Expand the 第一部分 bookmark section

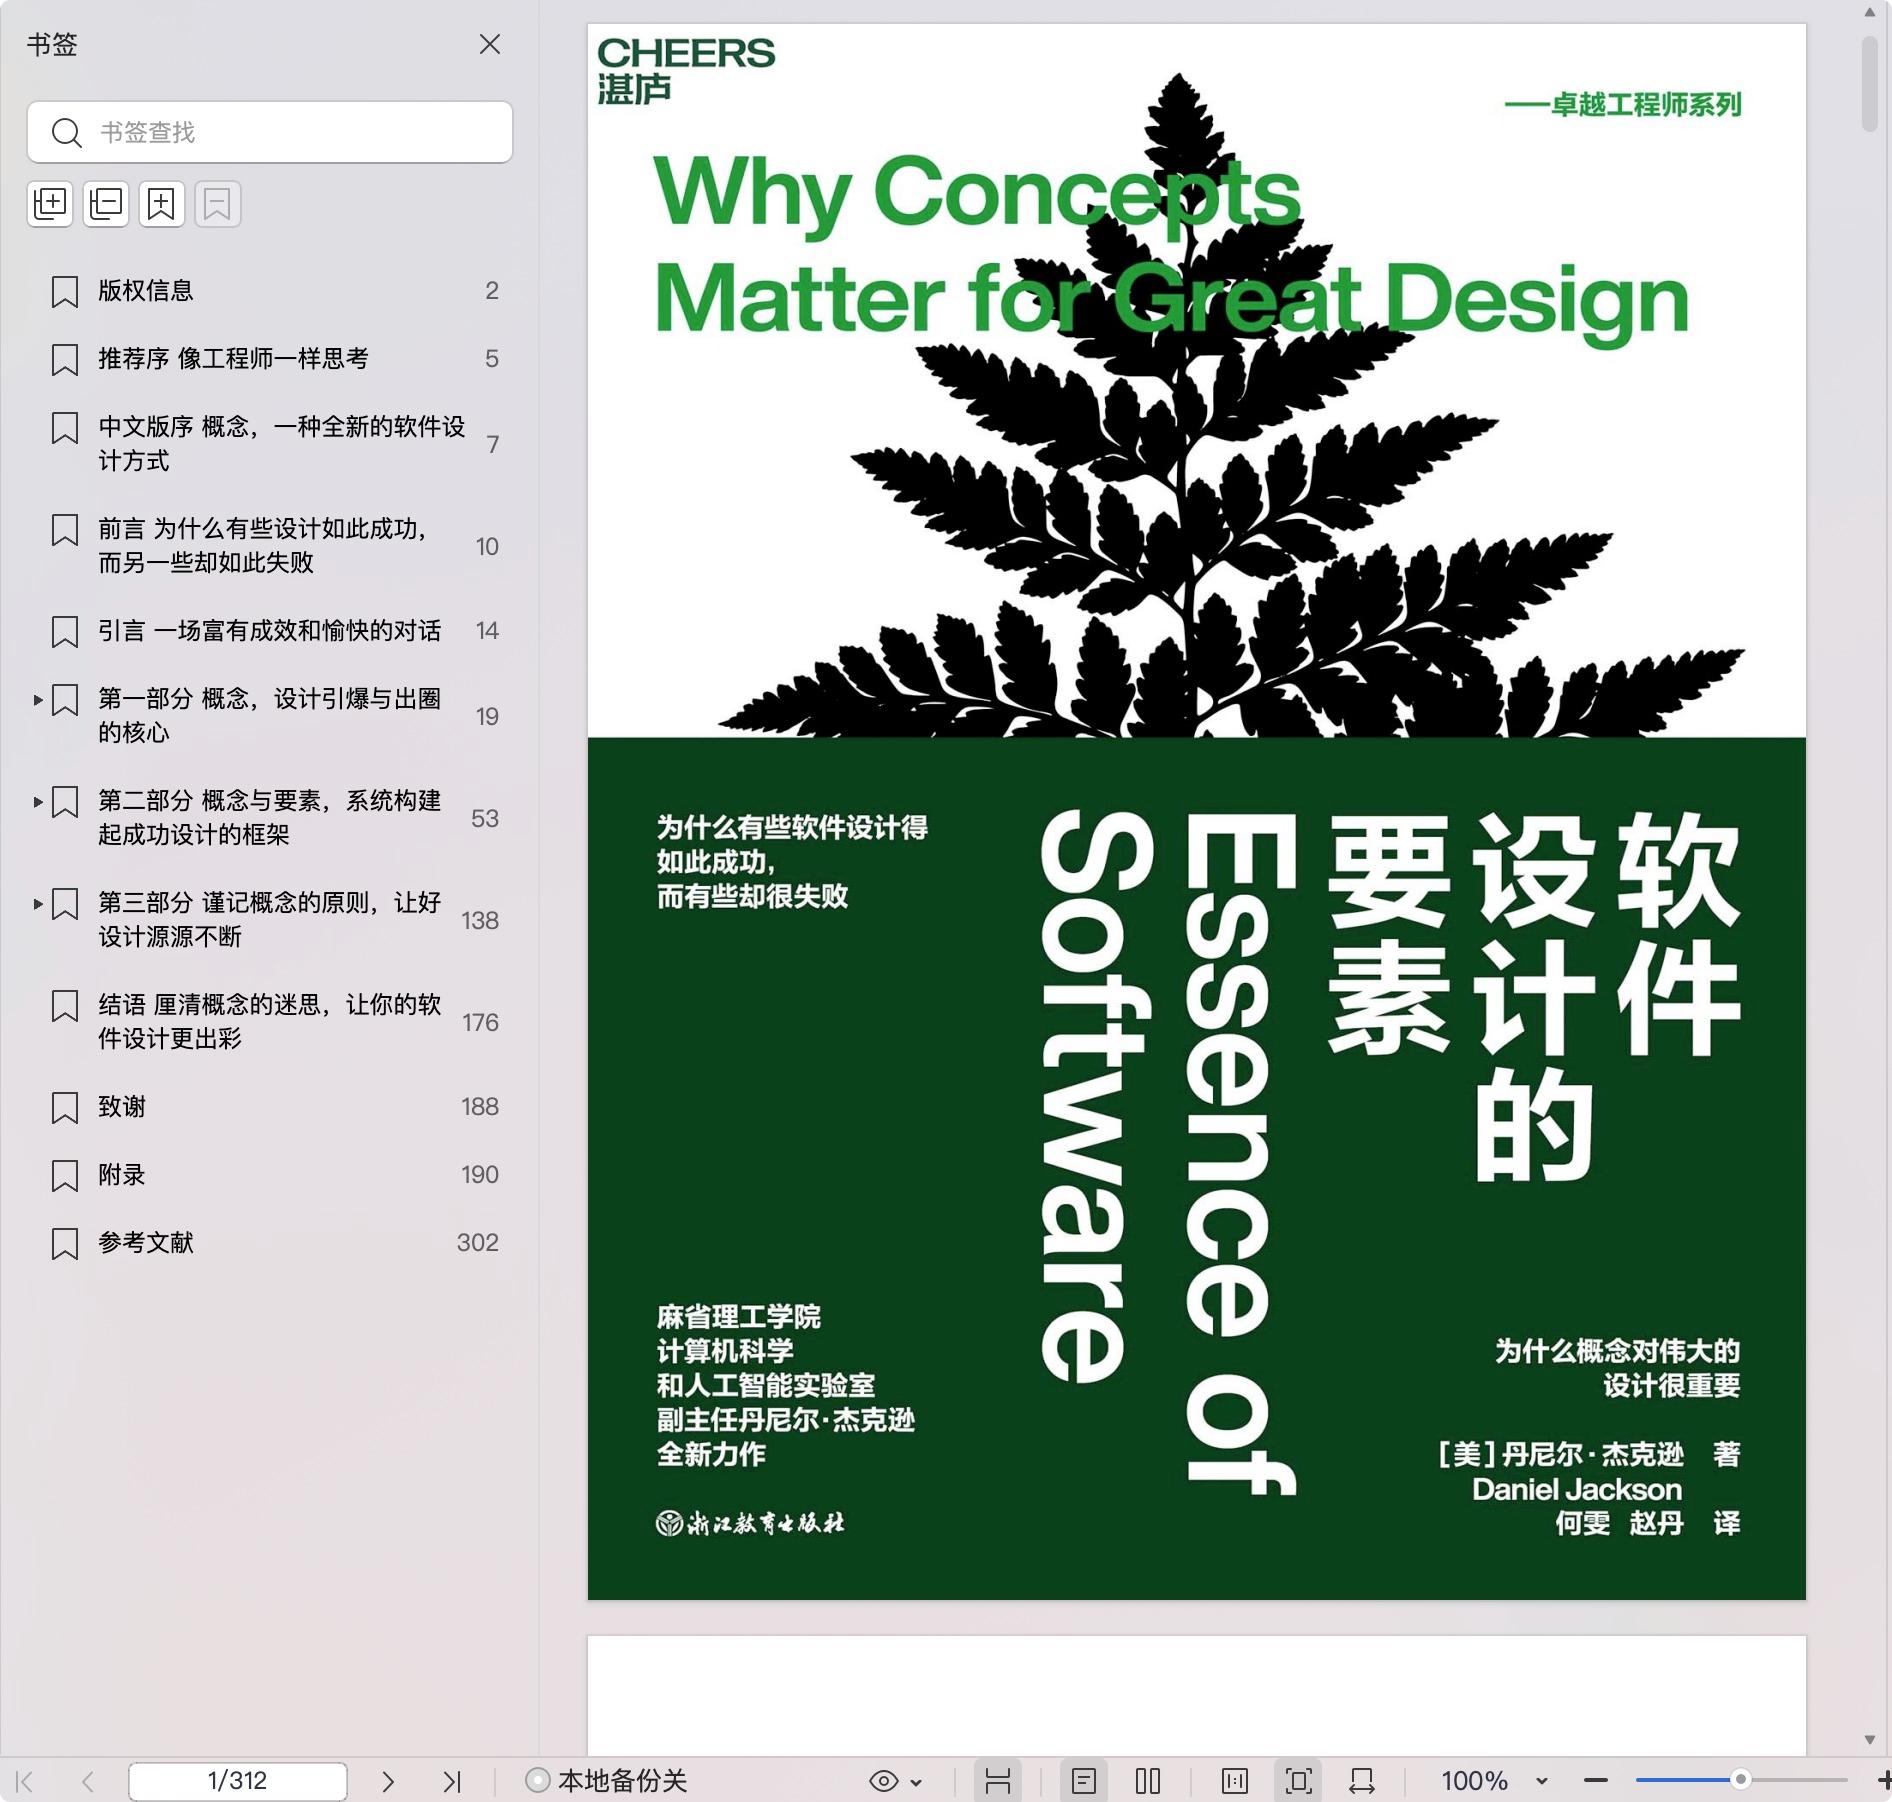coord(38,700)
